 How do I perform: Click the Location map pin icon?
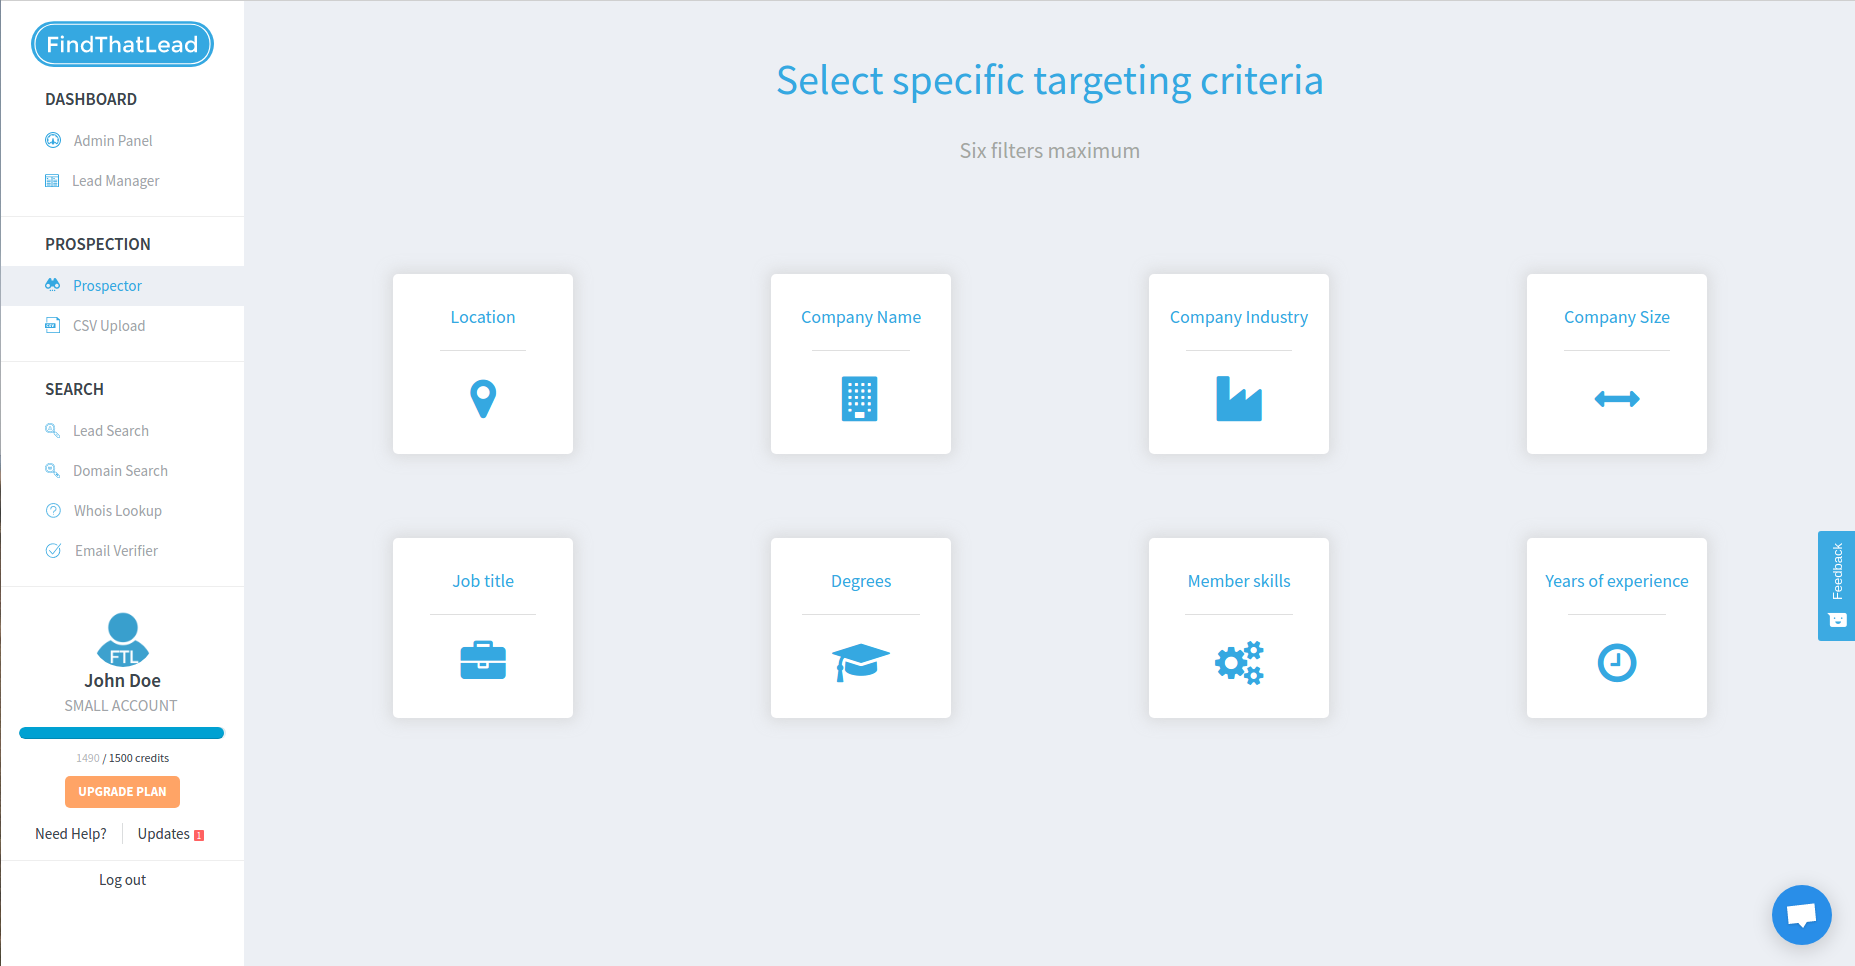(x=483, y=398)
